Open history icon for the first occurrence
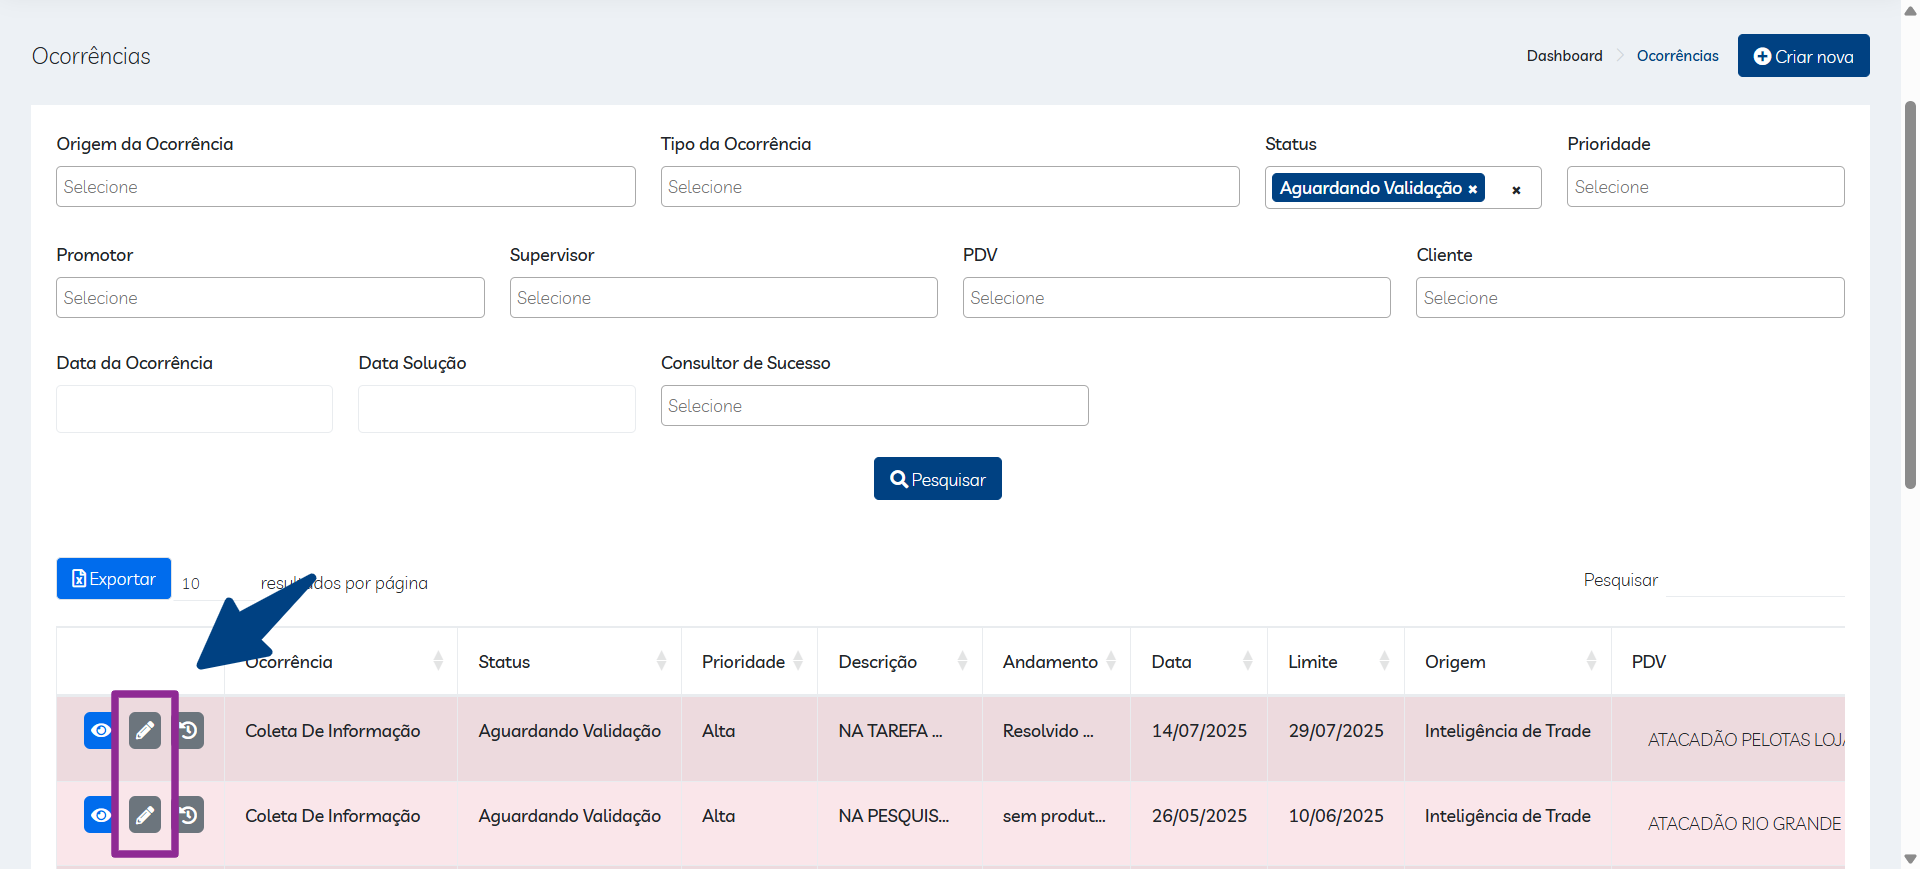1920x869 pixels. [x=189, y=731]
